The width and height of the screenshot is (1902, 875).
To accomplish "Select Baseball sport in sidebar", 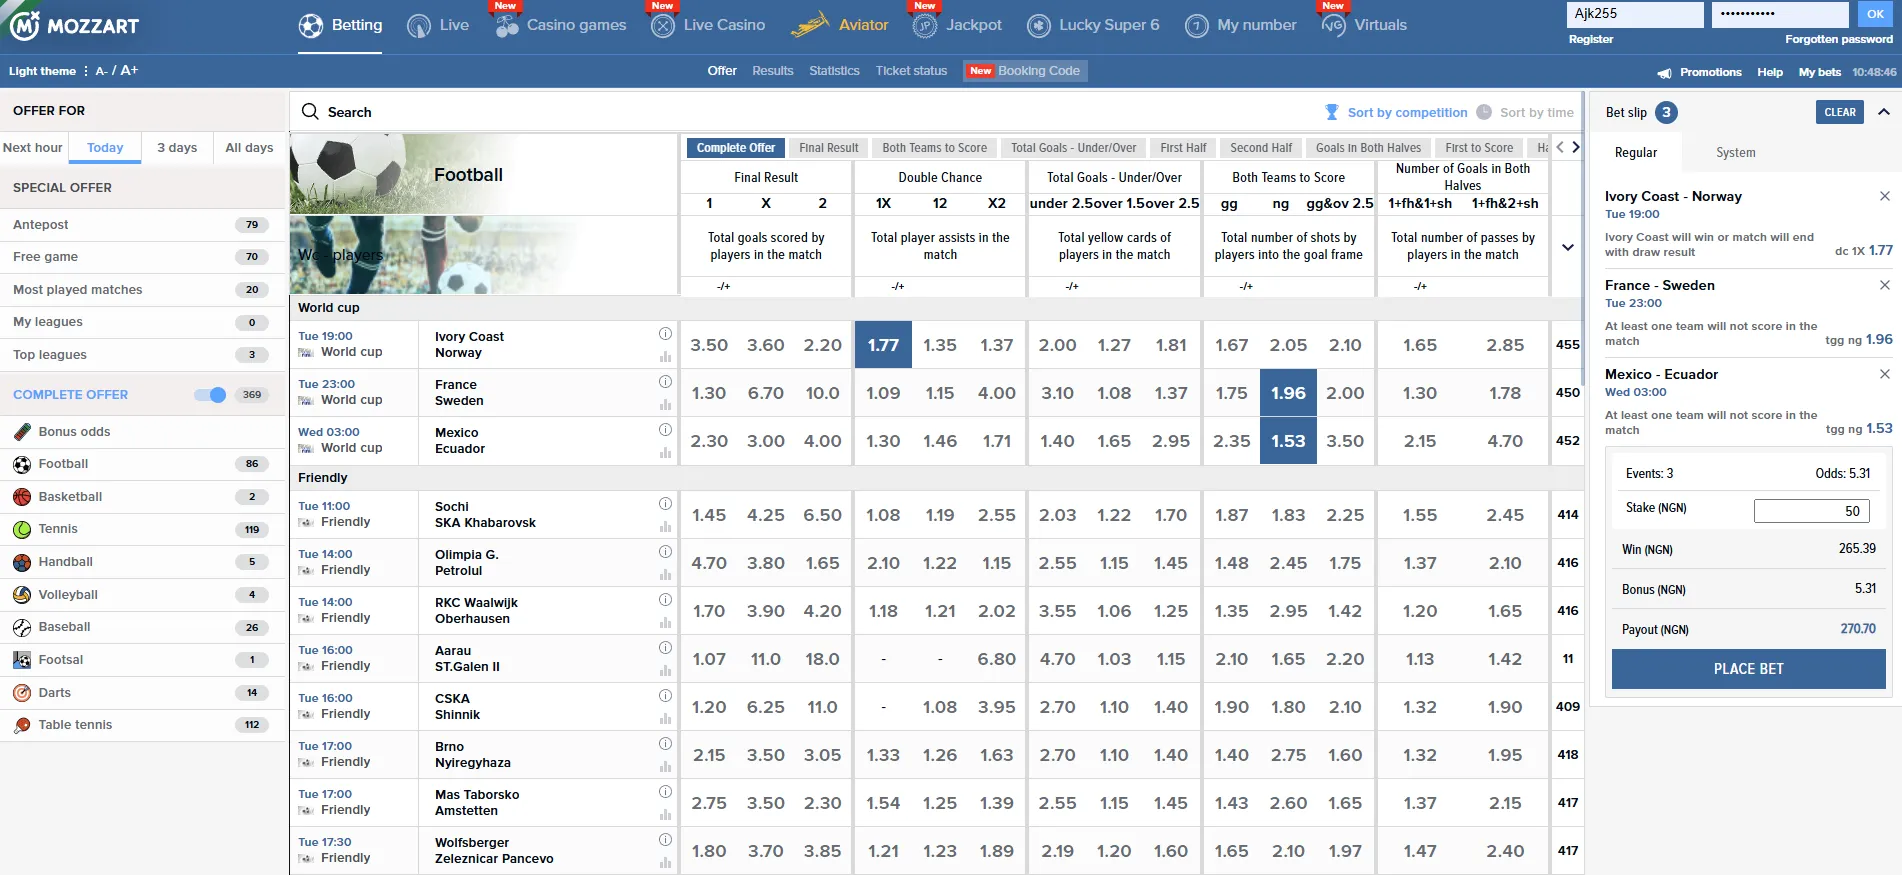I will click(x=143, y=627).
